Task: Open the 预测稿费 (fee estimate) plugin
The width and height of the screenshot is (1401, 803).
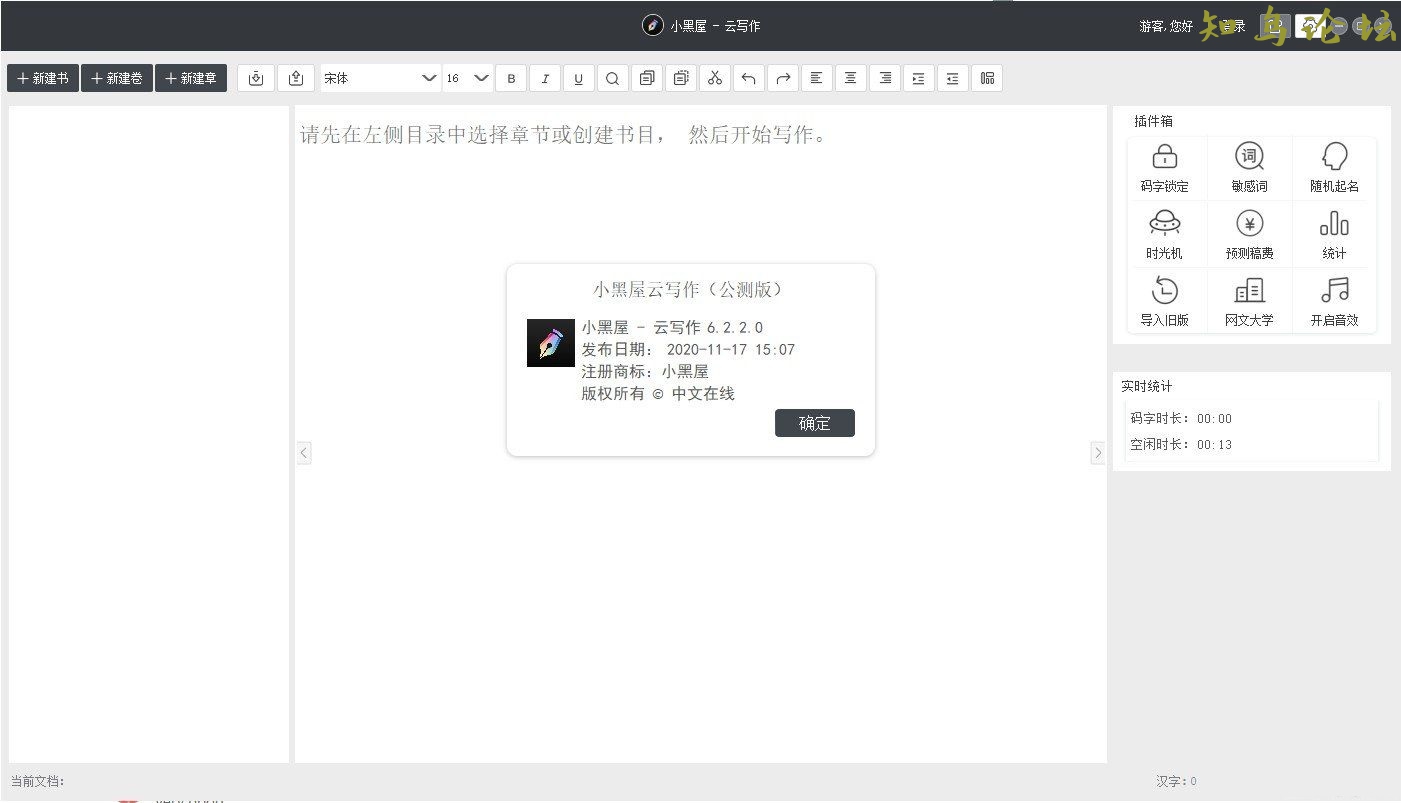Action: click(x=1249, y=235)
